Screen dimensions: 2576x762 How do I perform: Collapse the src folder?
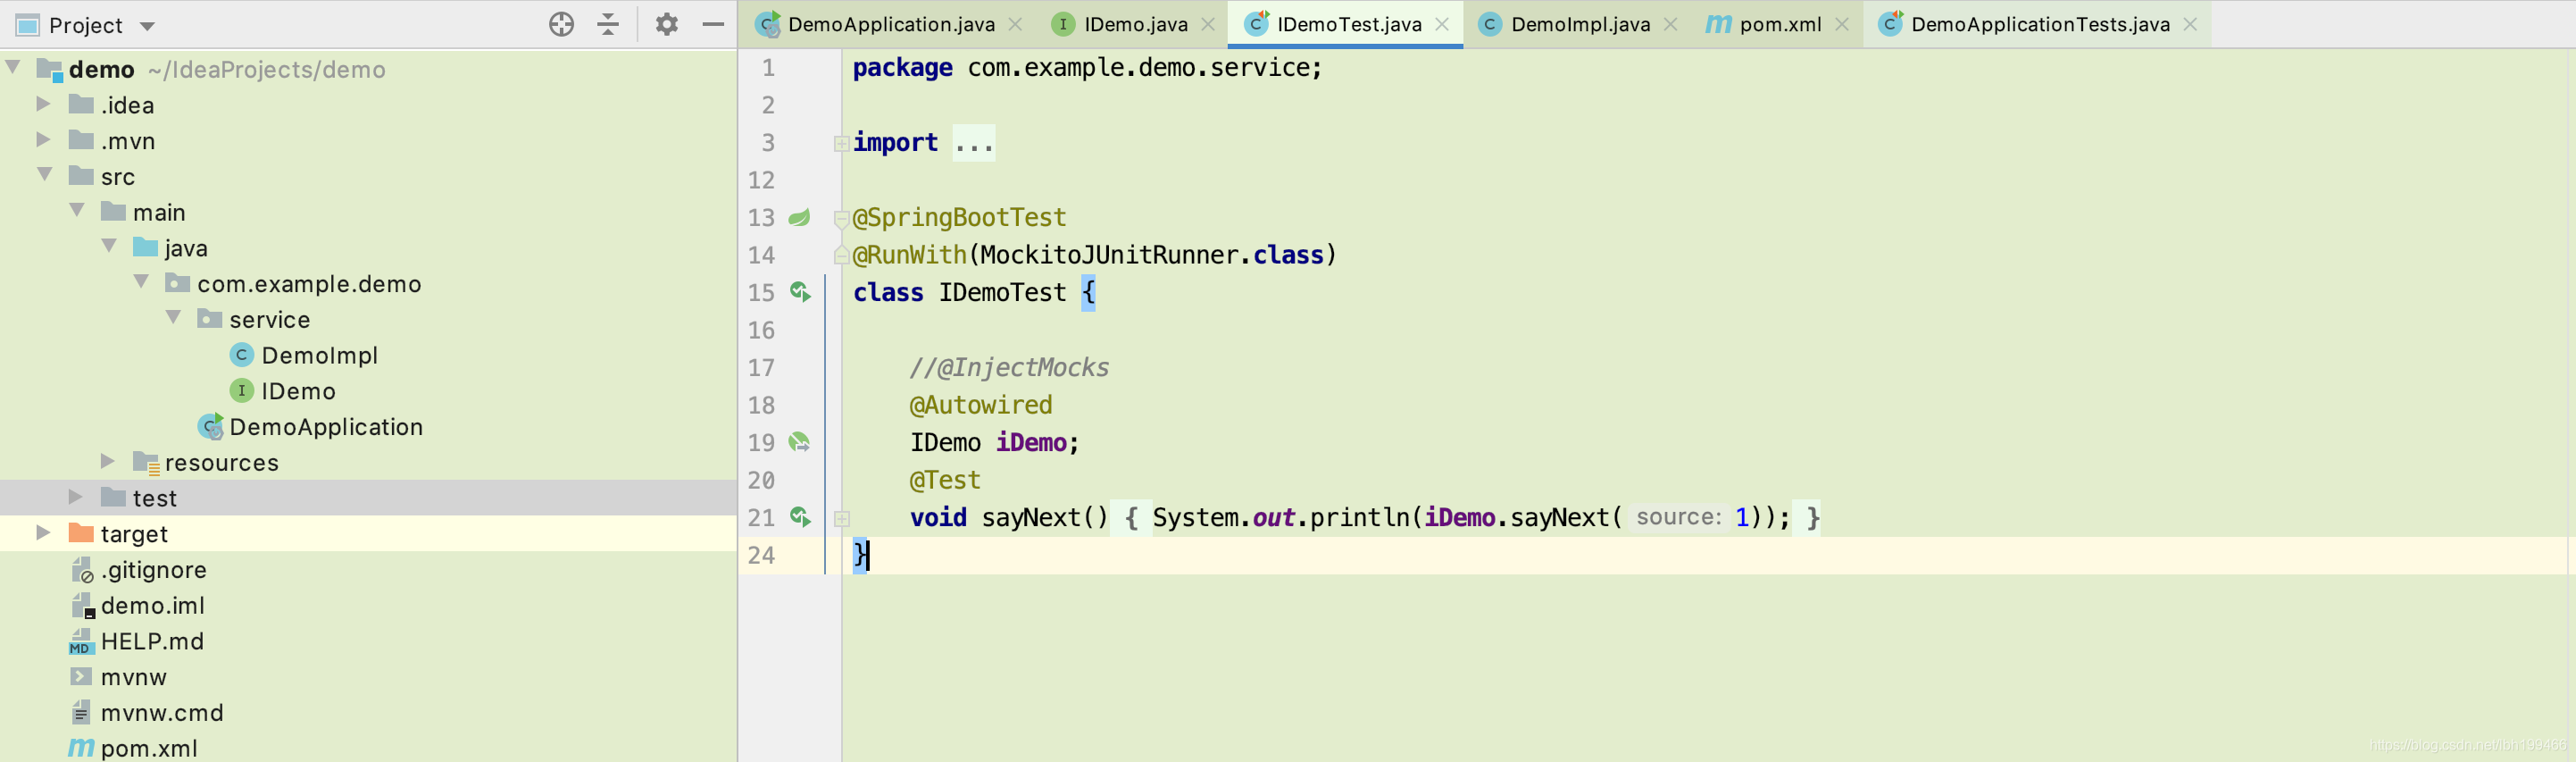coord(45,174)
